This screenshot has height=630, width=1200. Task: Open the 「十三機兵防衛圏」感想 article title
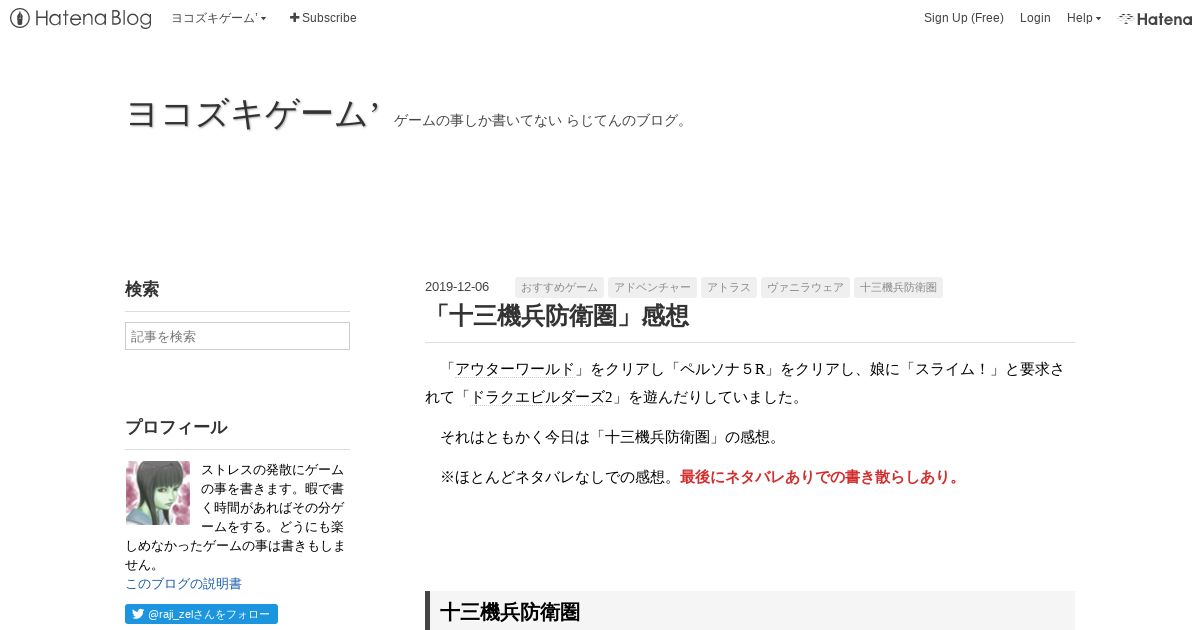pyautogui.click(x=557, y=316)
